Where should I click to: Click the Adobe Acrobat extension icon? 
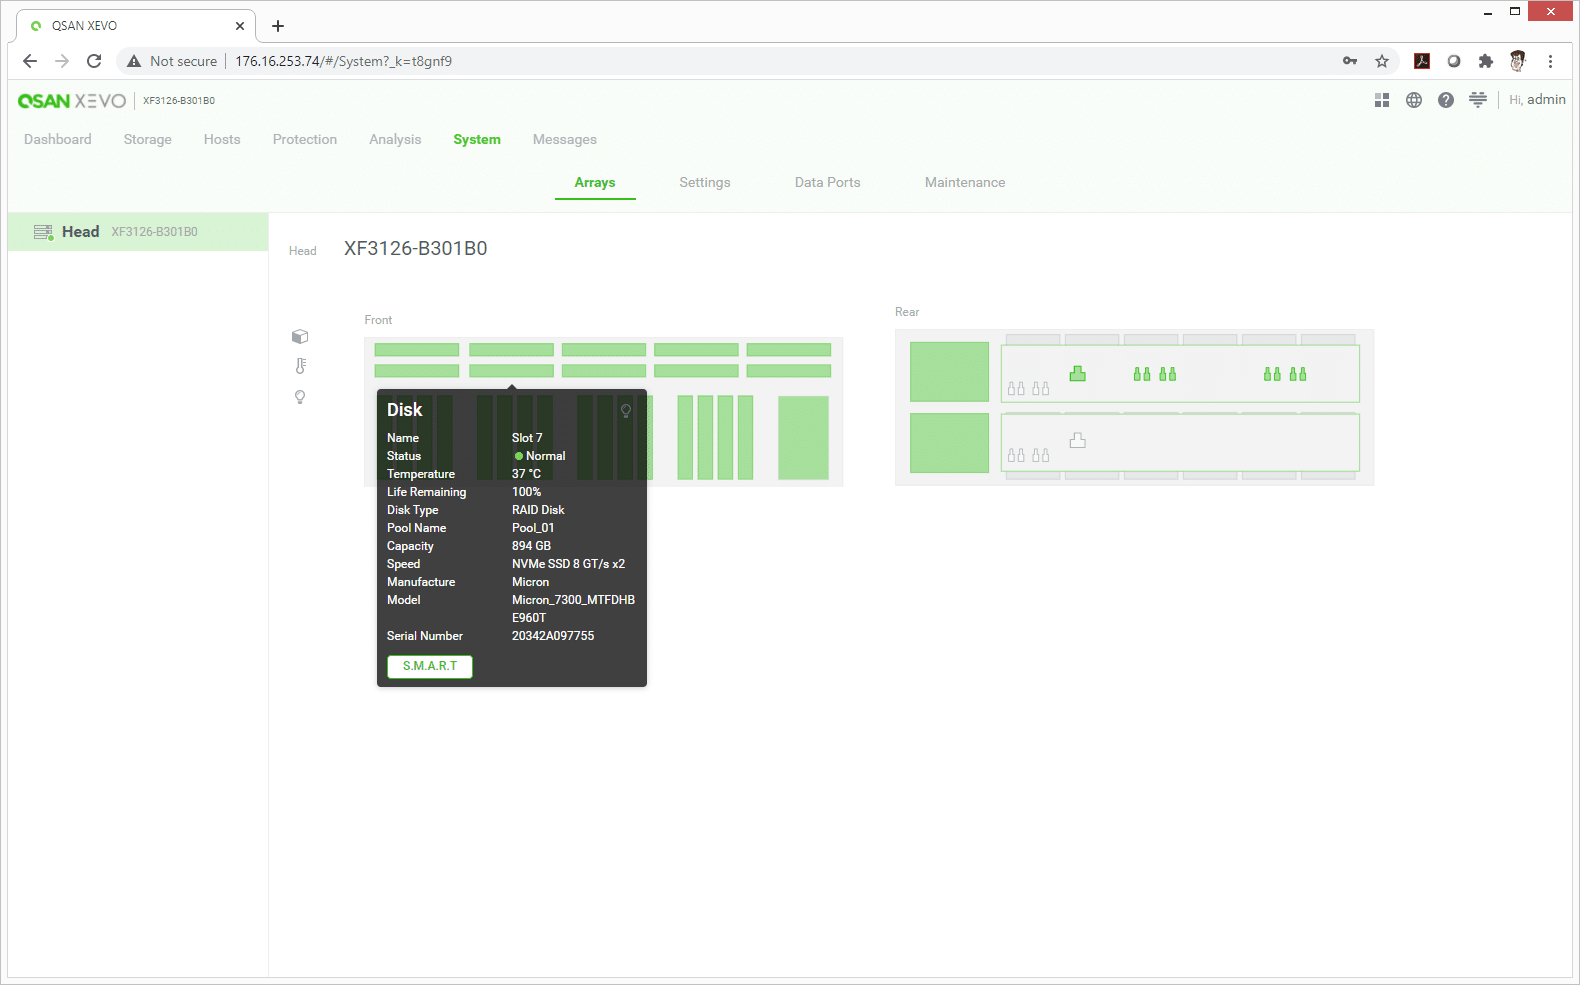(1422, 61)
